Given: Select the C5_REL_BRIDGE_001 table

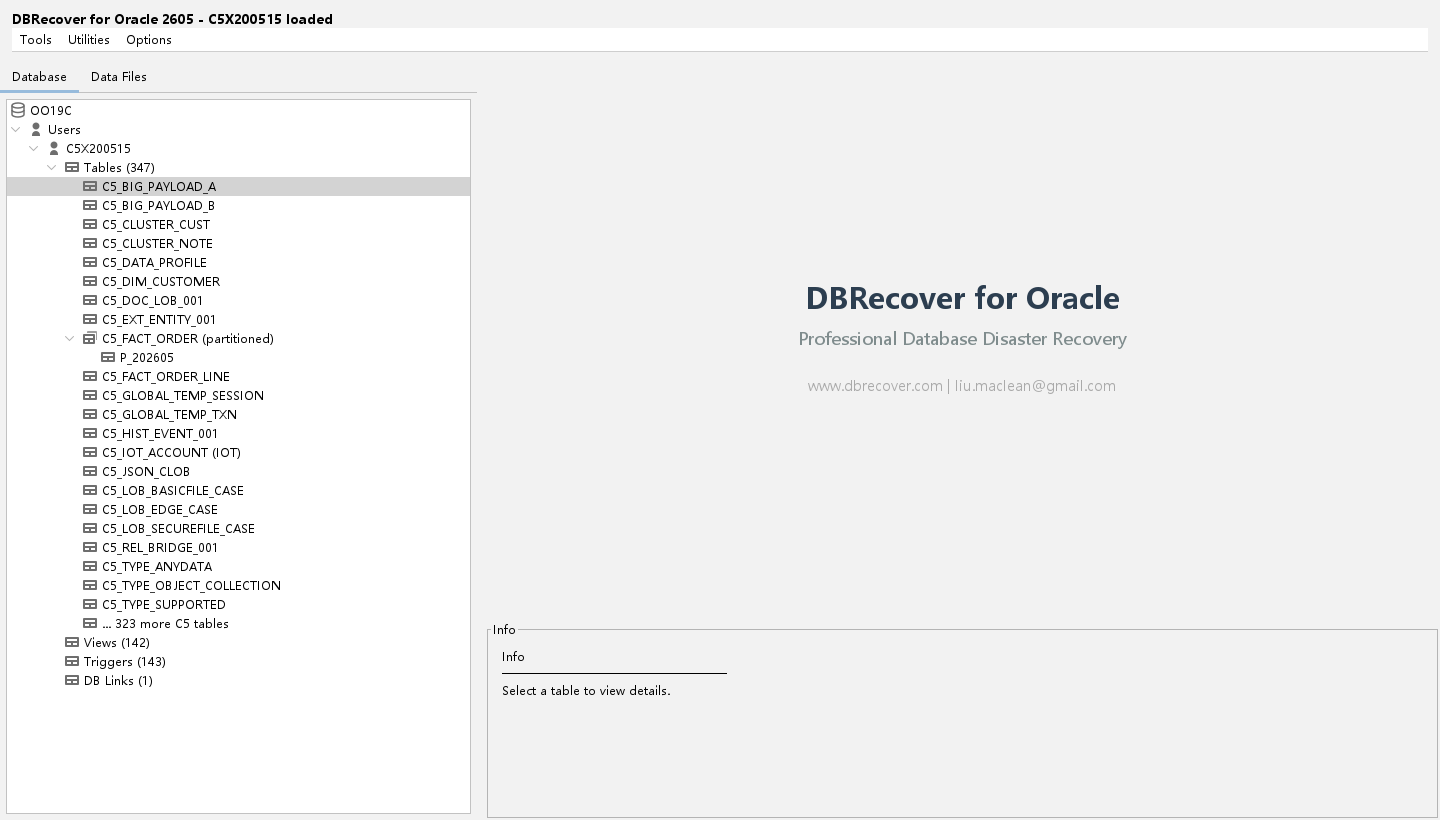Looking at the screenshot, I should (x=160, y=548).
